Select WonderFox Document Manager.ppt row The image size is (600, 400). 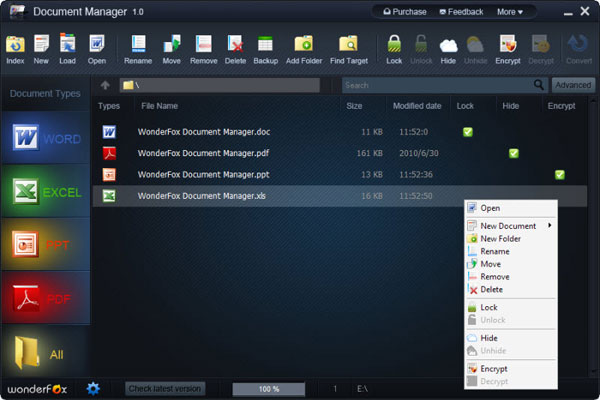click(340, 175)
